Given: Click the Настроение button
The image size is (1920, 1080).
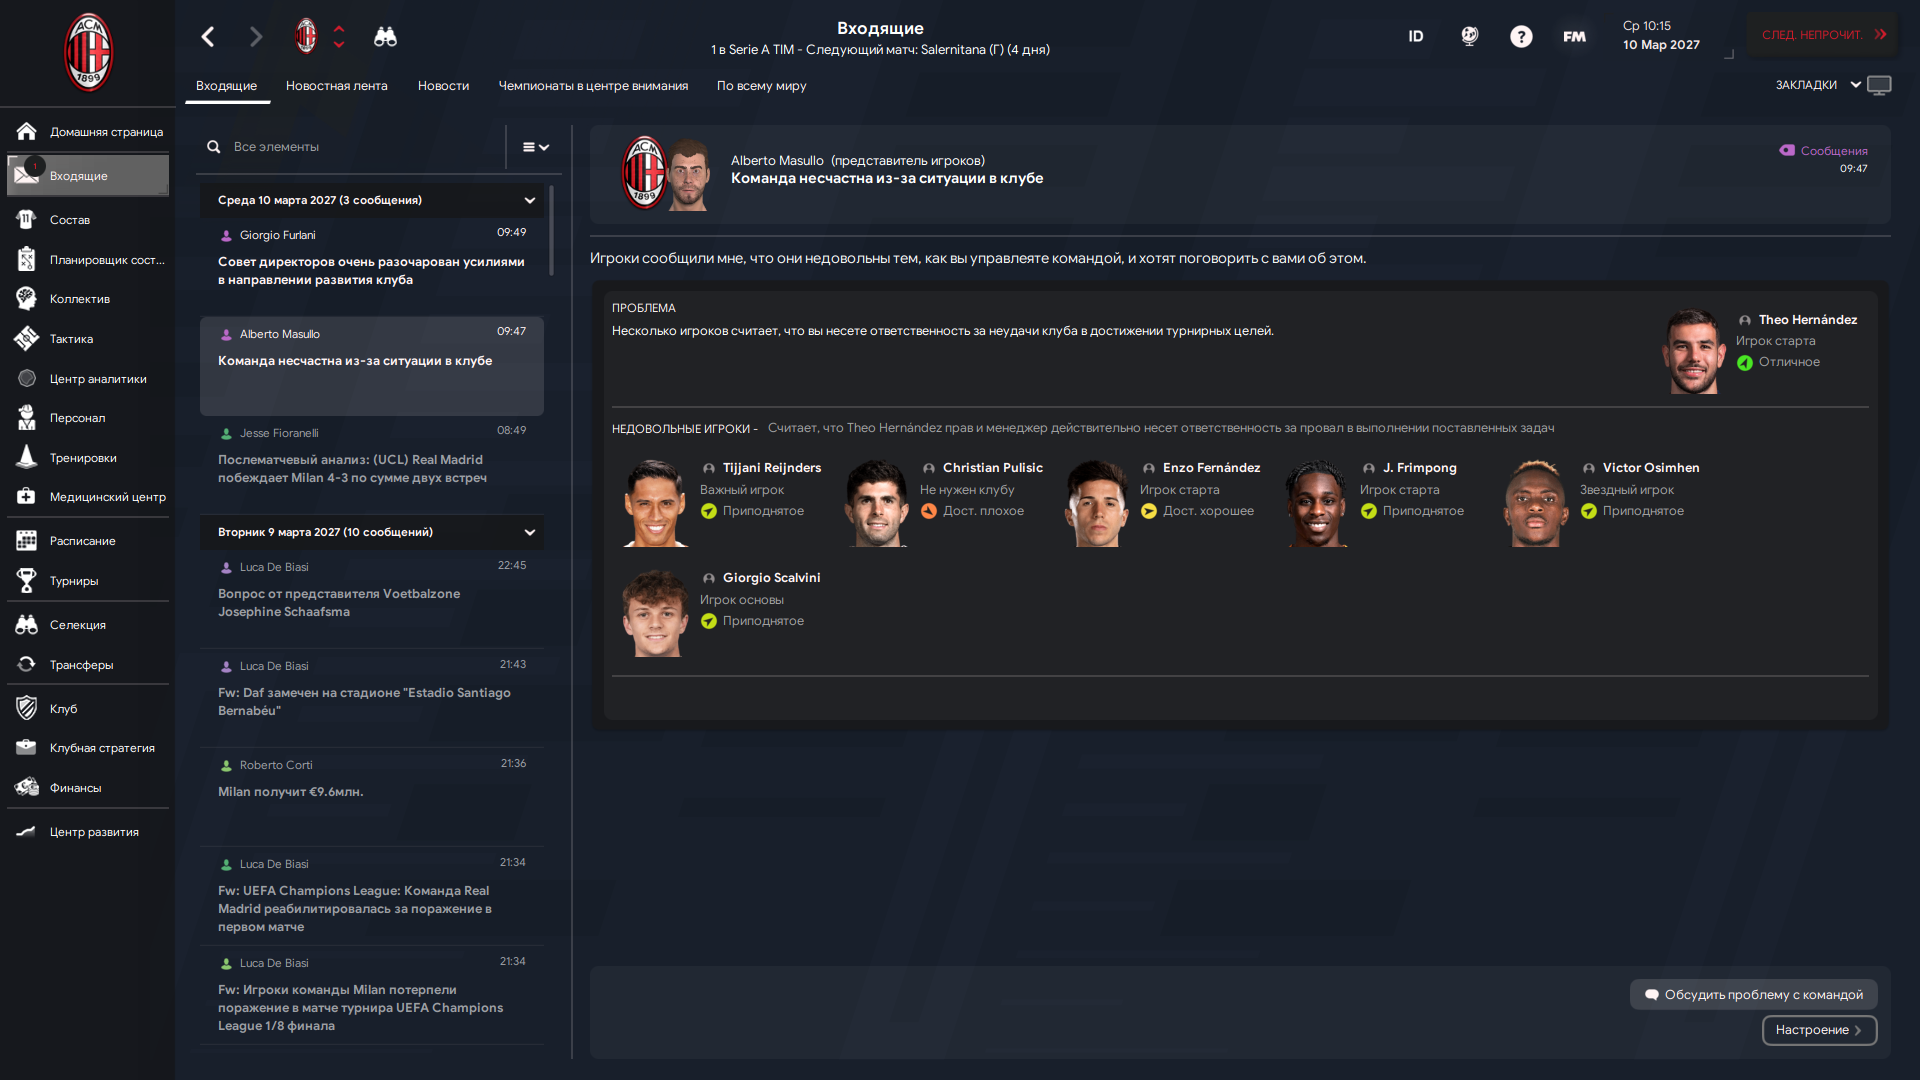Looking at the screenshot, I should (x=1819, y=1030).
